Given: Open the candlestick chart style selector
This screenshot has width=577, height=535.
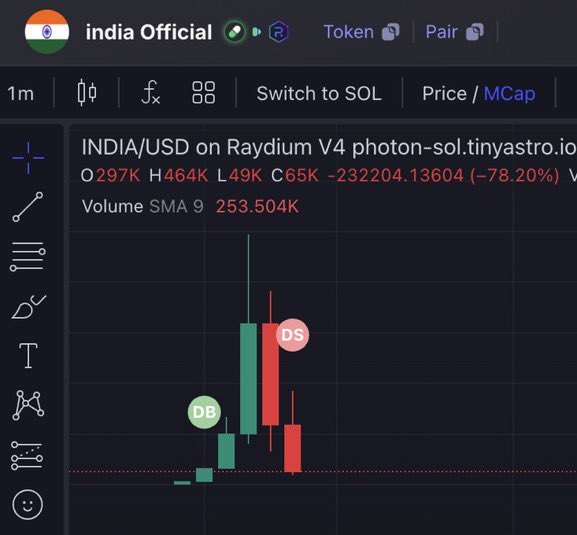Looking at the screenshot, I should [87, 93].
